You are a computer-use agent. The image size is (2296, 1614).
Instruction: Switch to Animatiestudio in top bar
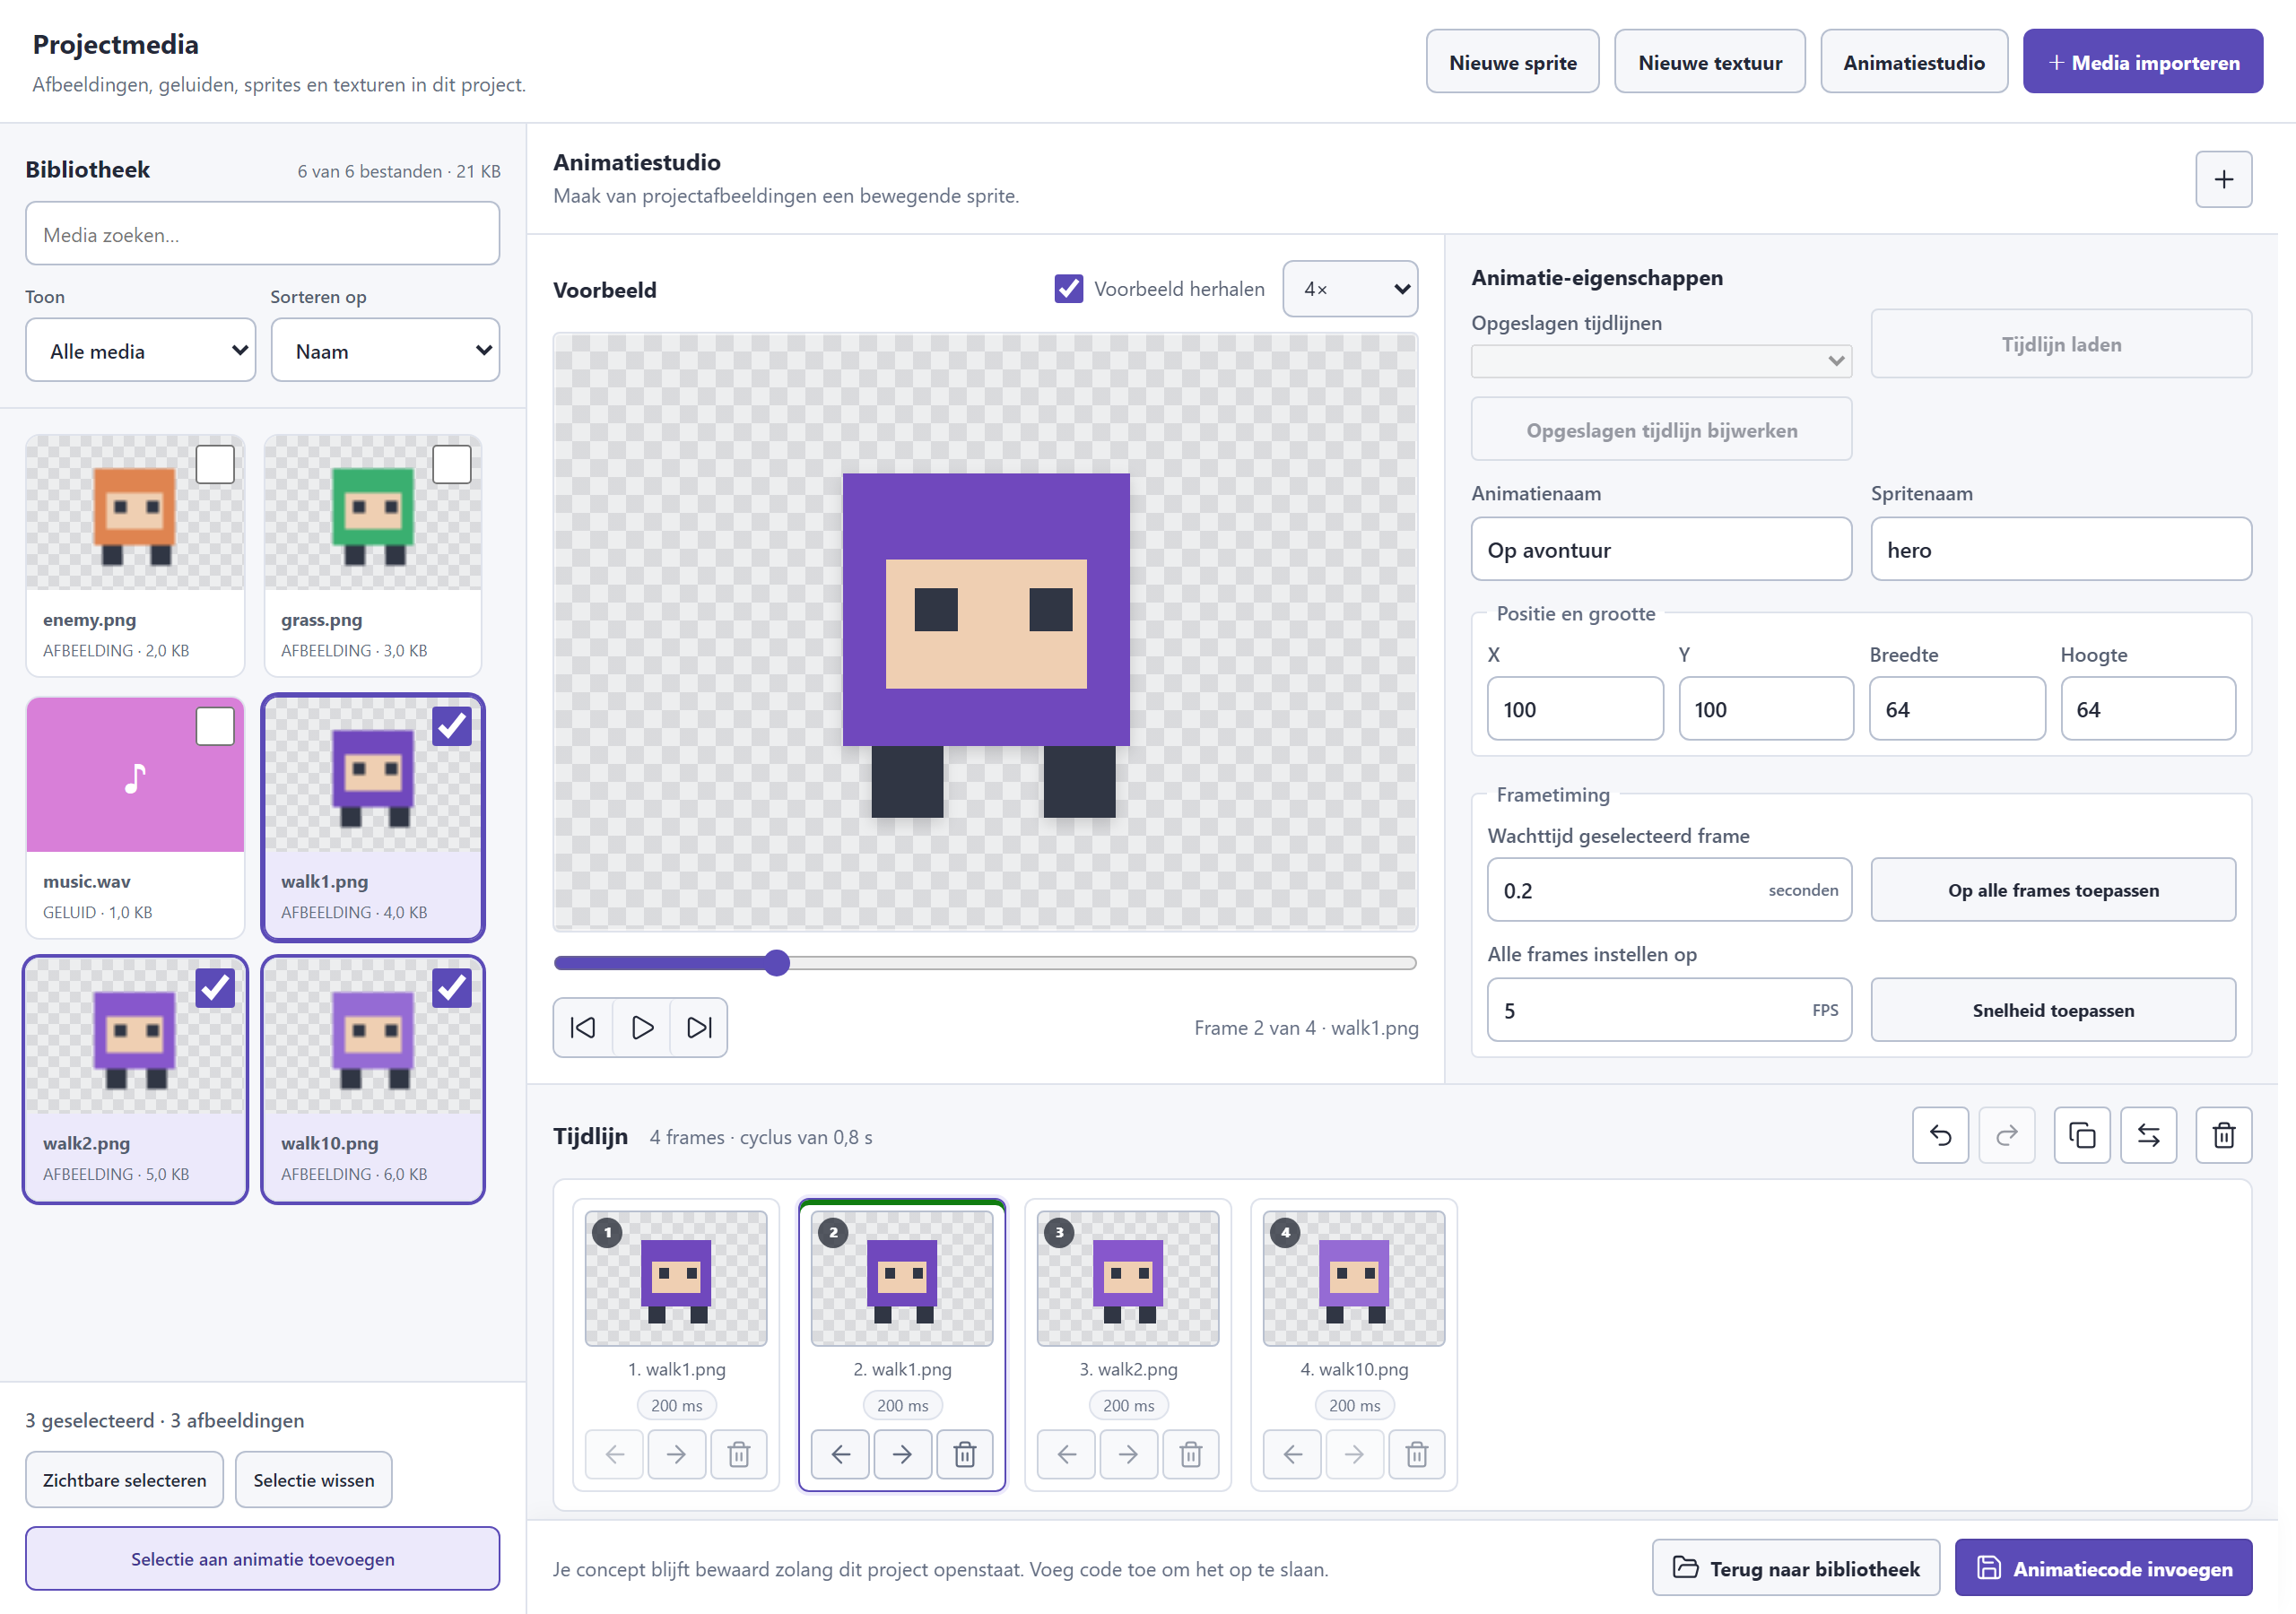pyautogui.click(x=1913, y=62)
